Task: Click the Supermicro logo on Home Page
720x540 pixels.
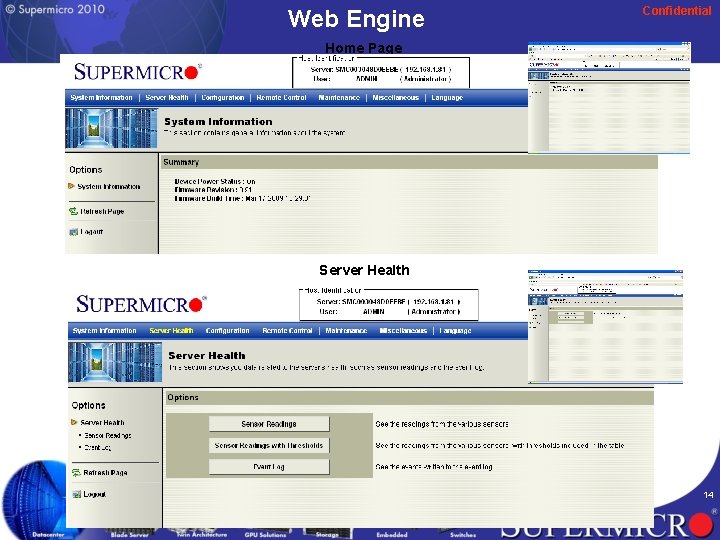Action: coord(137,72)
